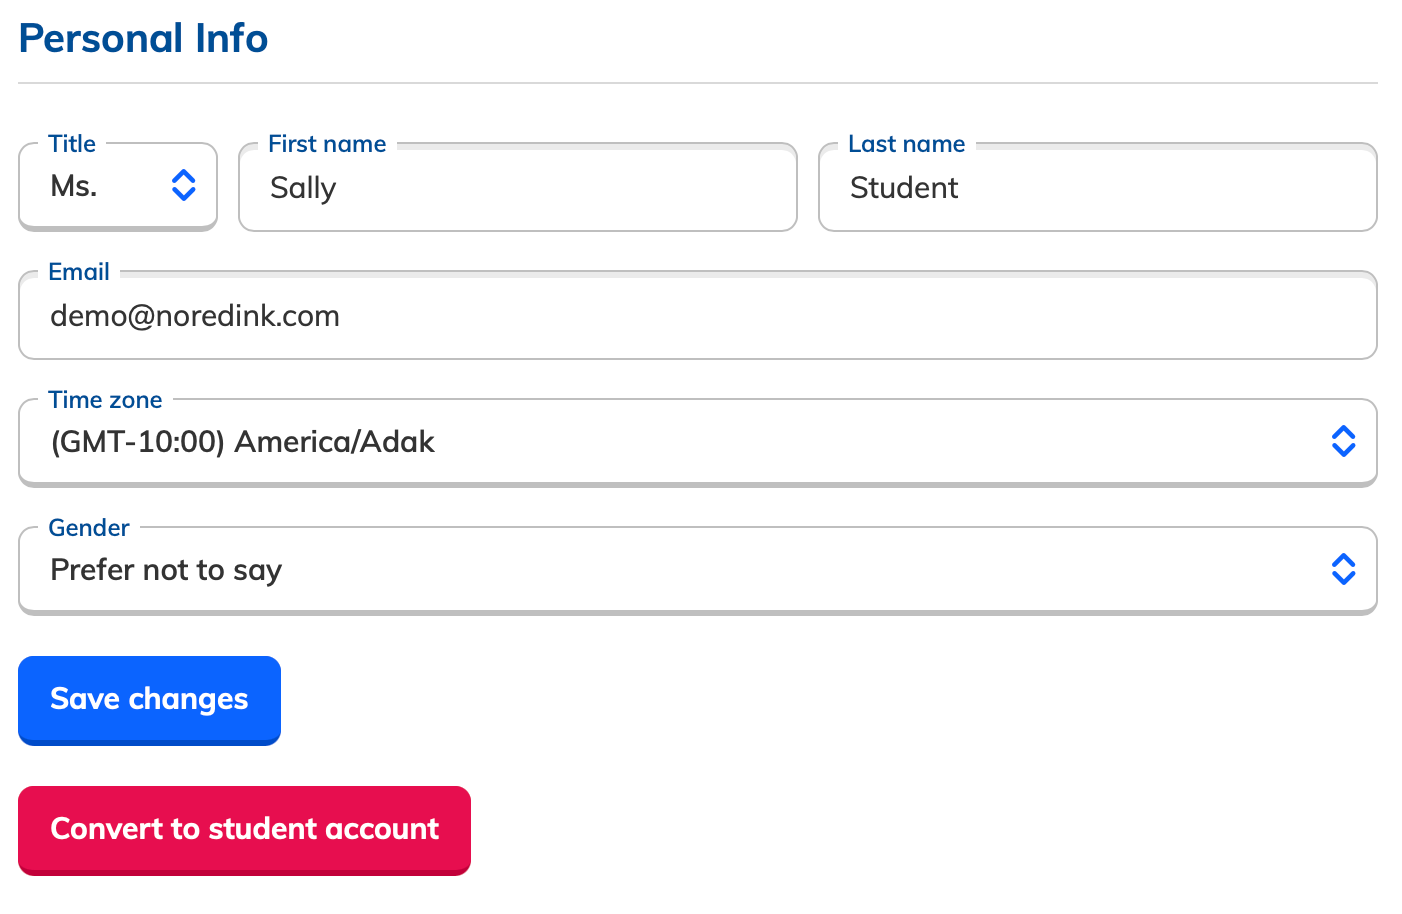Open the Title dropdown showing Ms.

(118, 187)
